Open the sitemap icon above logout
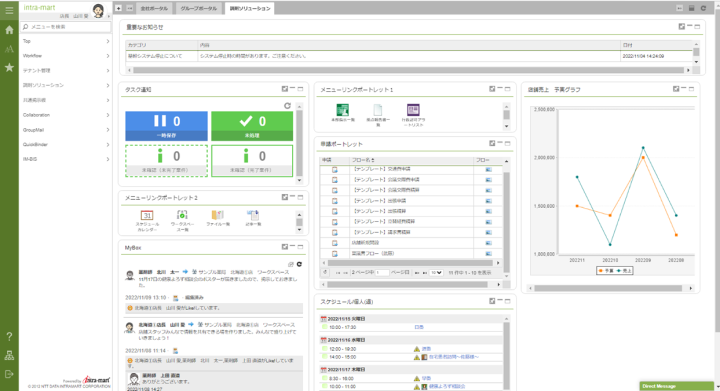 point(9,355)
